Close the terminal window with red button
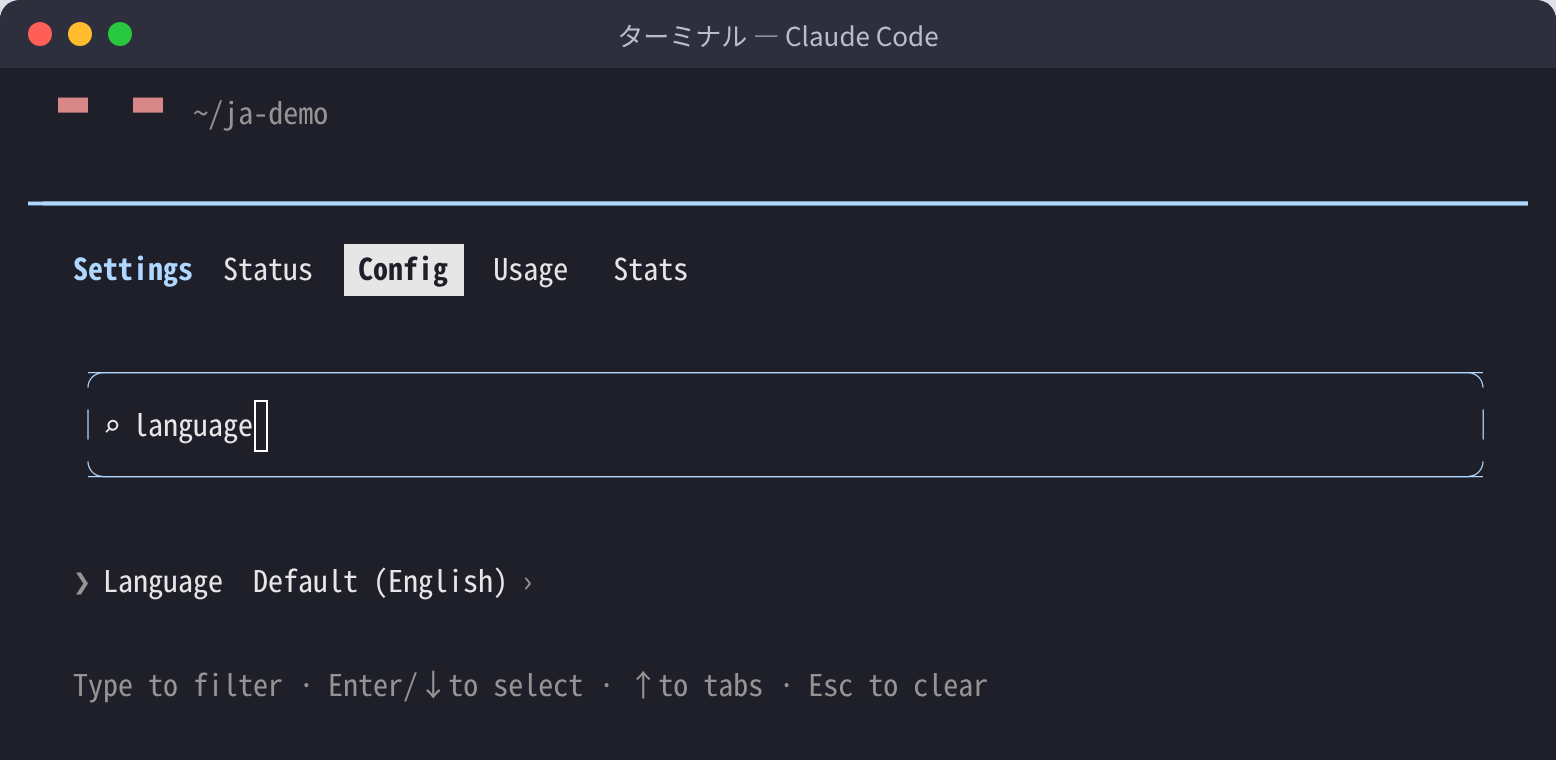The height and width of the screenshot is (760, 1556). click(x=40, y=34)
